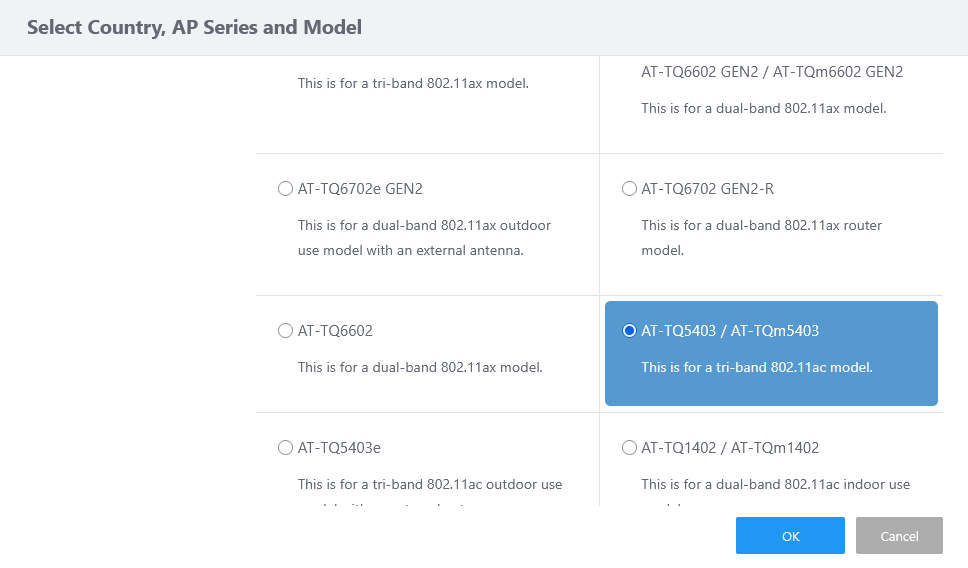Viewport: 968px width, 568px height.
Task: Pick the AT-TQ5403e radio button
Action: point(285,448)
